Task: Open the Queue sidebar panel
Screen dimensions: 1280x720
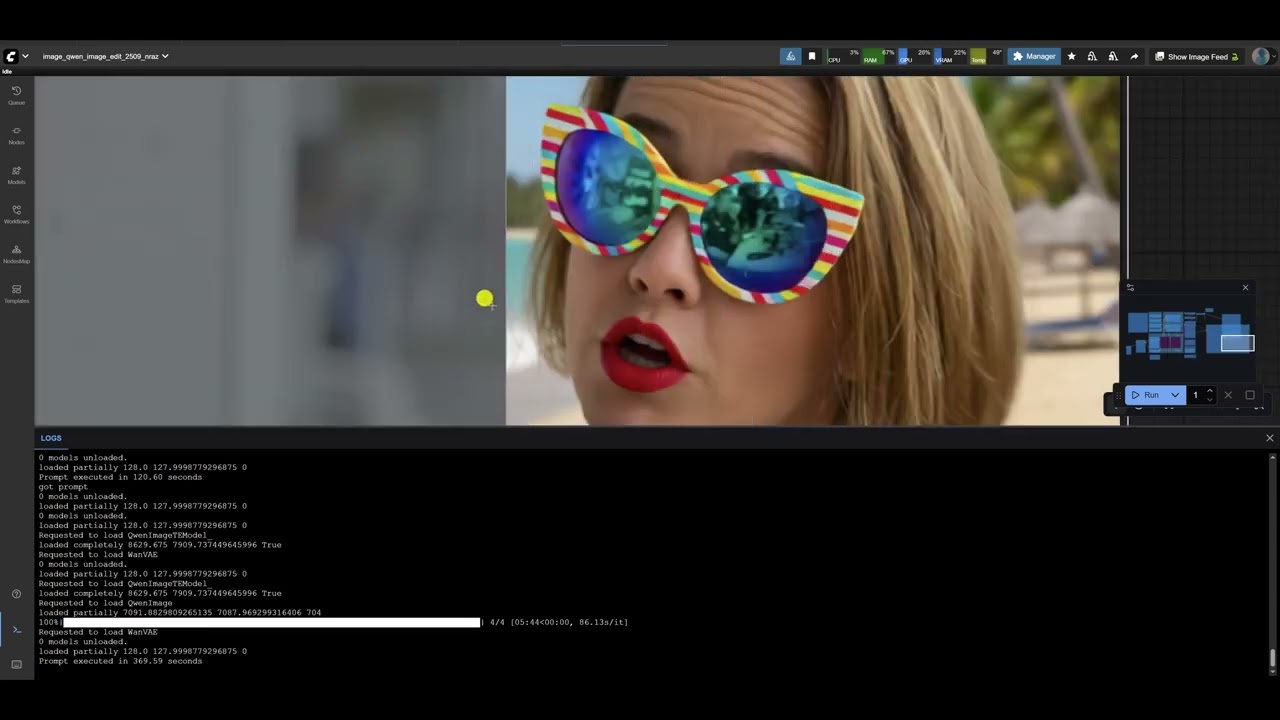Action: click(x=16, y=95)
